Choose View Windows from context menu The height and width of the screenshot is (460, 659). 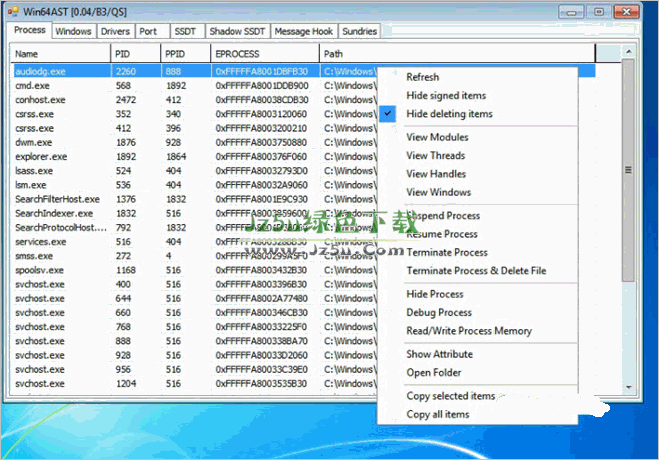click(x=477, y=192)
